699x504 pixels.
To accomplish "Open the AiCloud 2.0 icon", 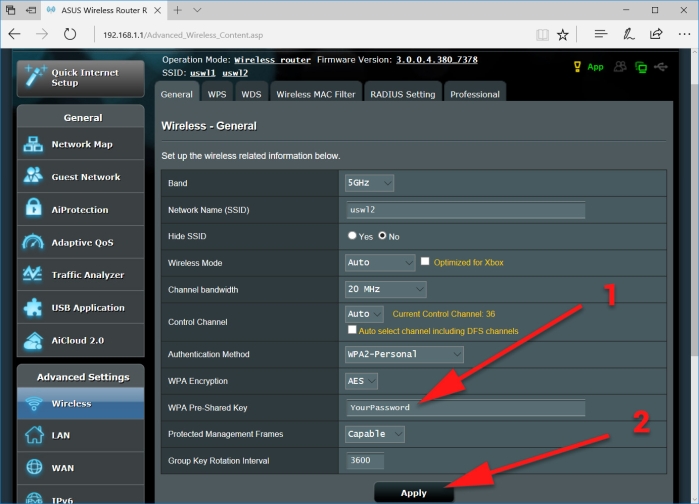I will [33, 341].
